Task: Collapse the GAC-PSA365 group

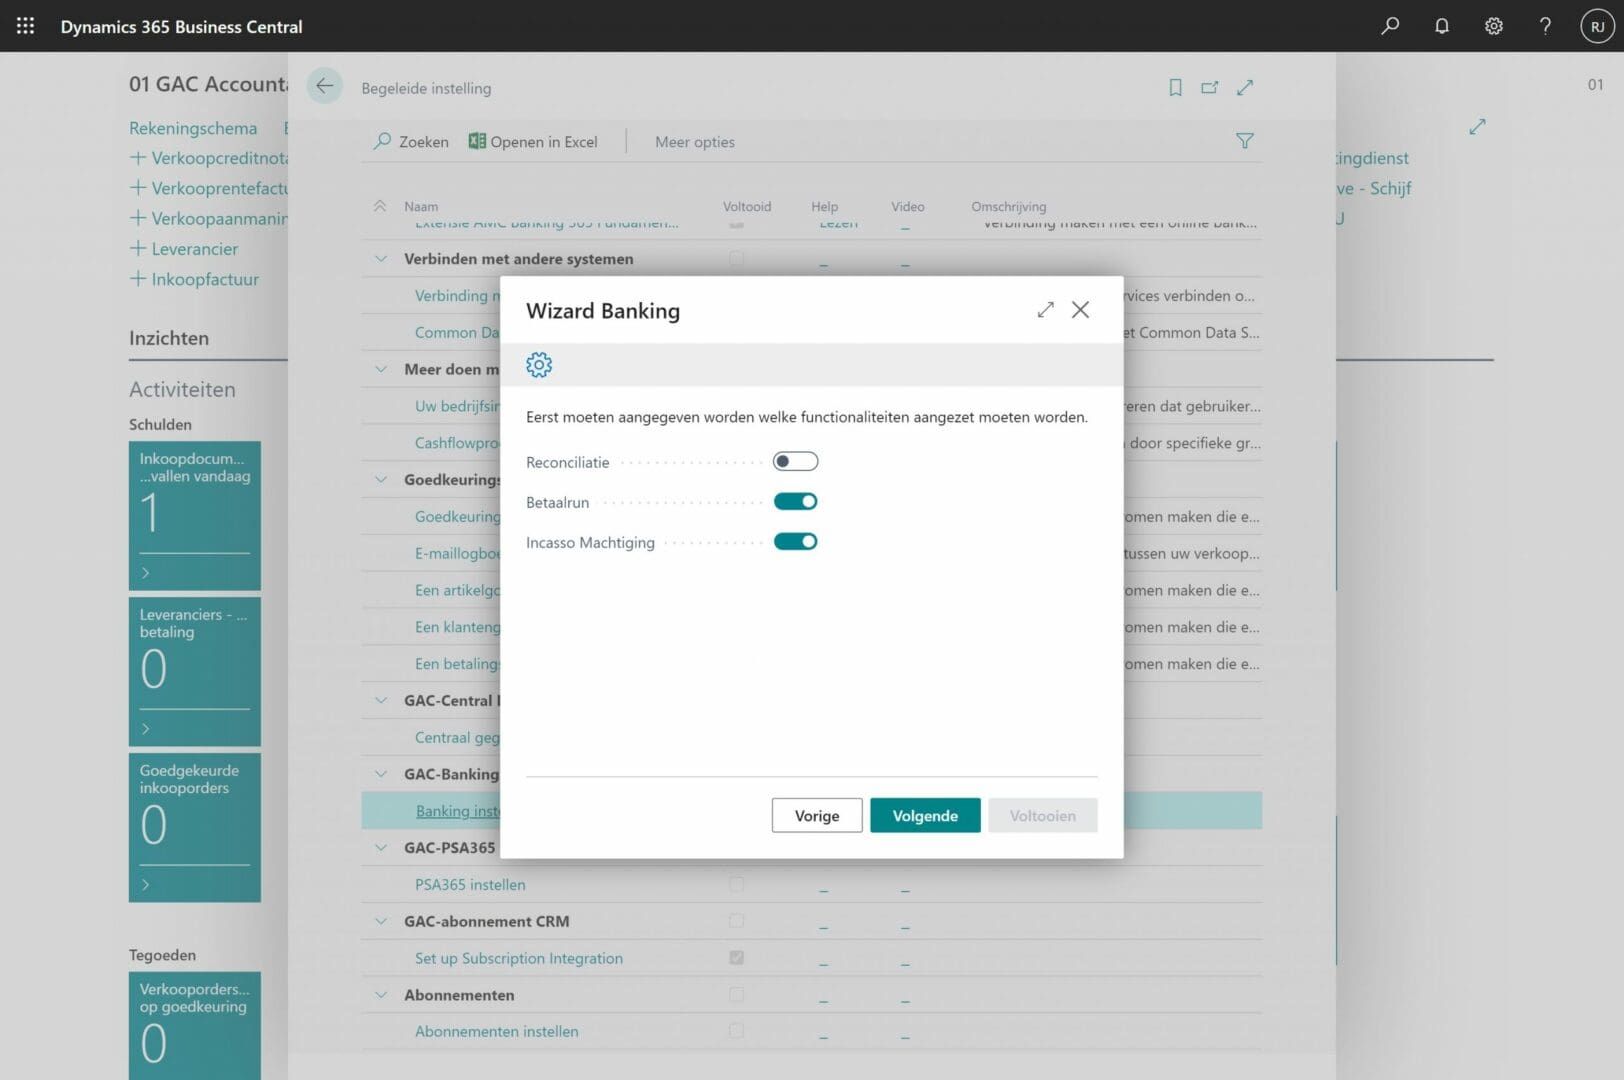Action: point(381,847)
